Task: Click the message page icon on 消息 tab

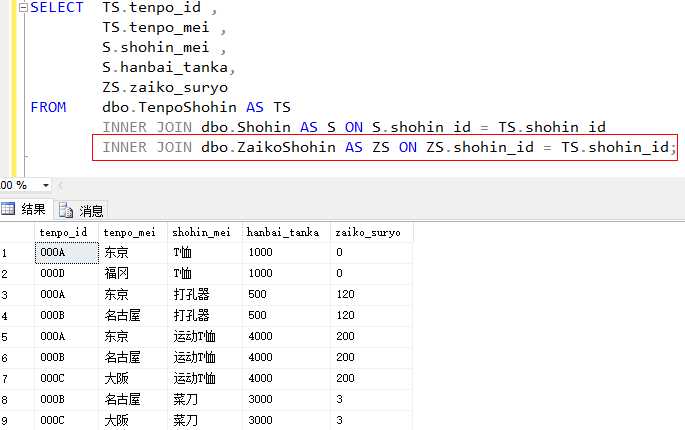Action: 66,211
